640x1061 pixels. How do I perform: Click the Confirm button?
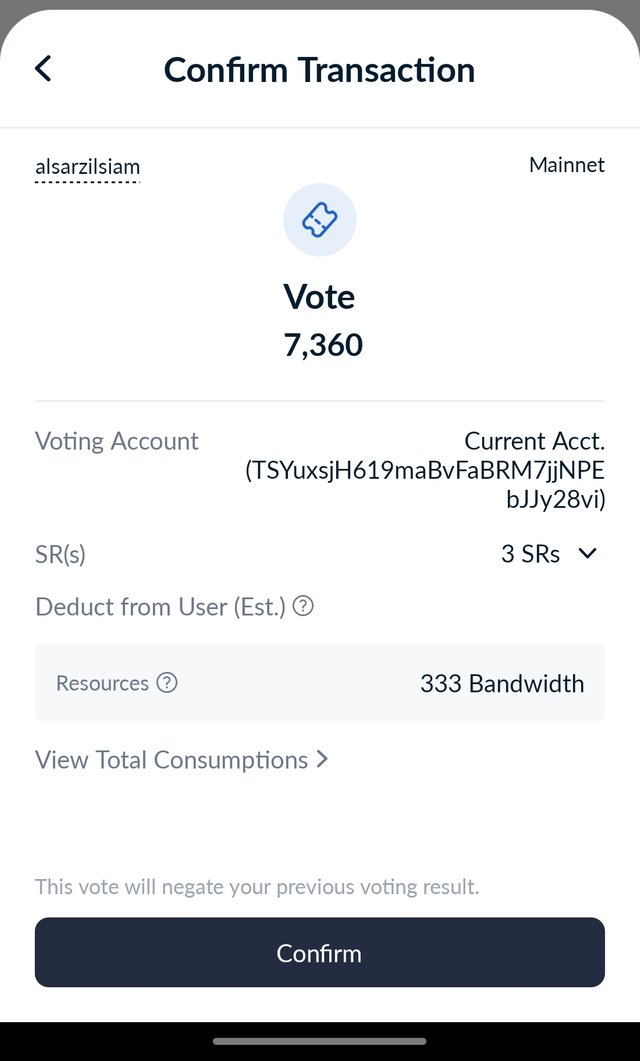point(320,952)
